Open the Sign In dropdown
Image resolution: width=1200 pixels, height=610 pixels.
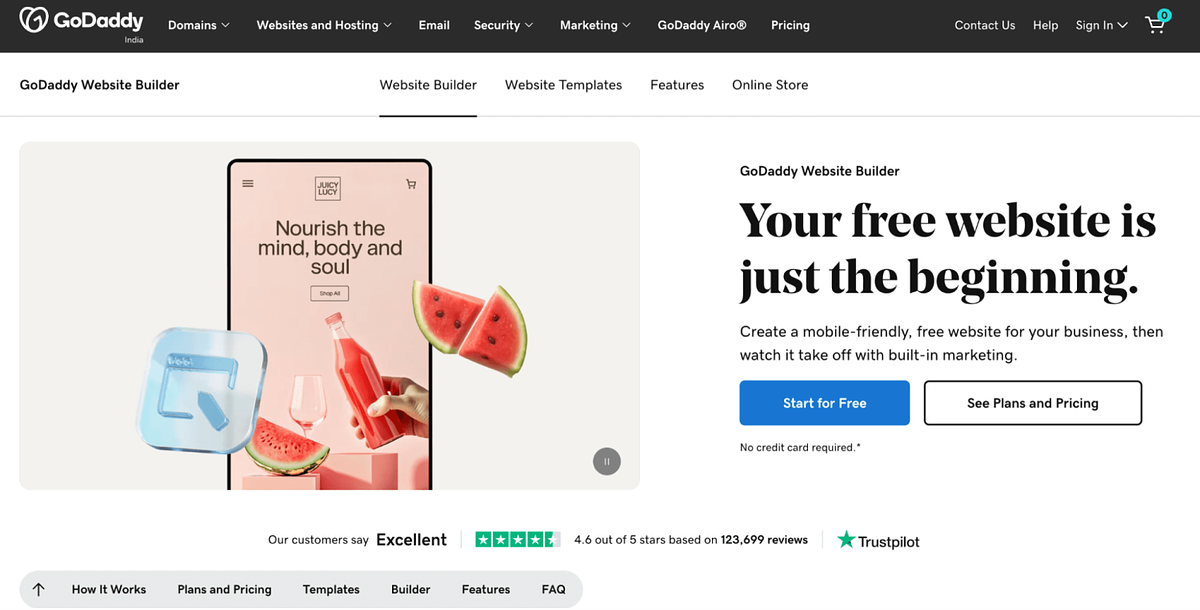pos(1100,25)
